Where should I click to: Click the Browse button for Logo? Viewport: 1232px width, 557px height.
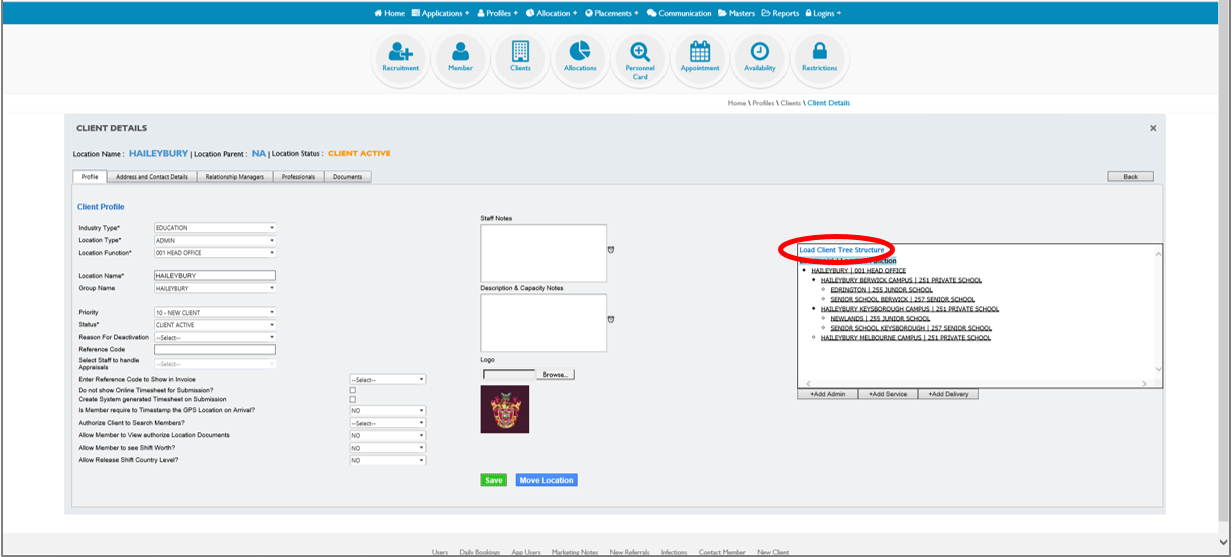pyautogui.click(x=556, y=375)
